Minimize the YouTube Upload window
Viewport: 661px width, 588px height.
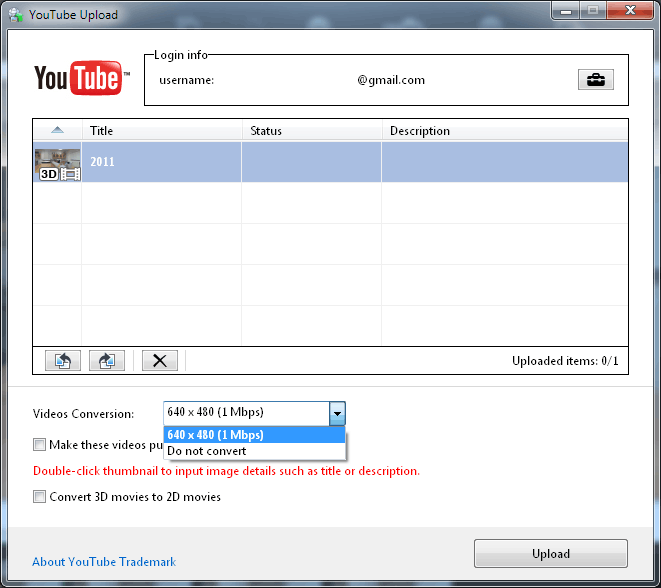(x=566, y=10)
